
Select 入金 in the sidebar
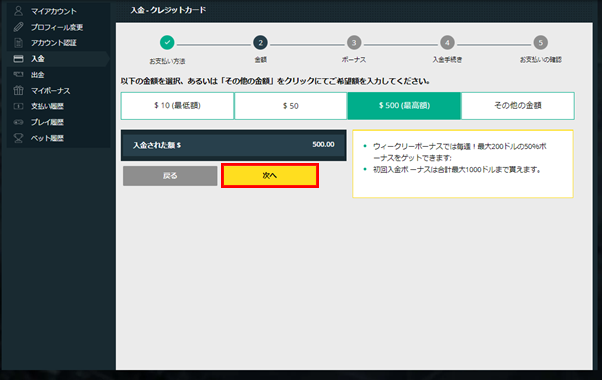tap(38, 59)
